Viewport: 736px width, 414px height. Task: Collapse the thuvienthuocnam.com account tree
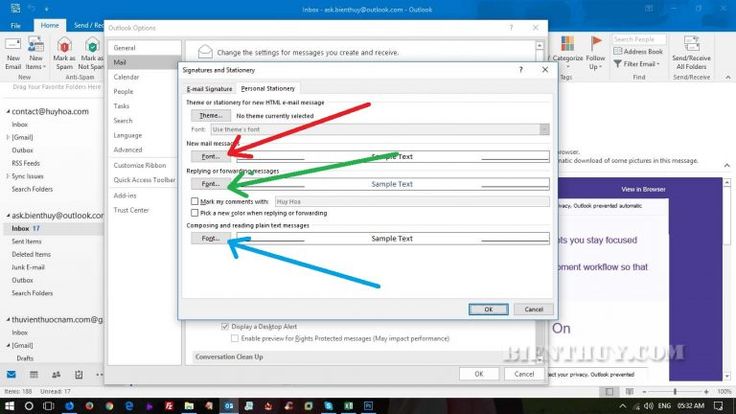pyautogui.click(x=8, y=320)
